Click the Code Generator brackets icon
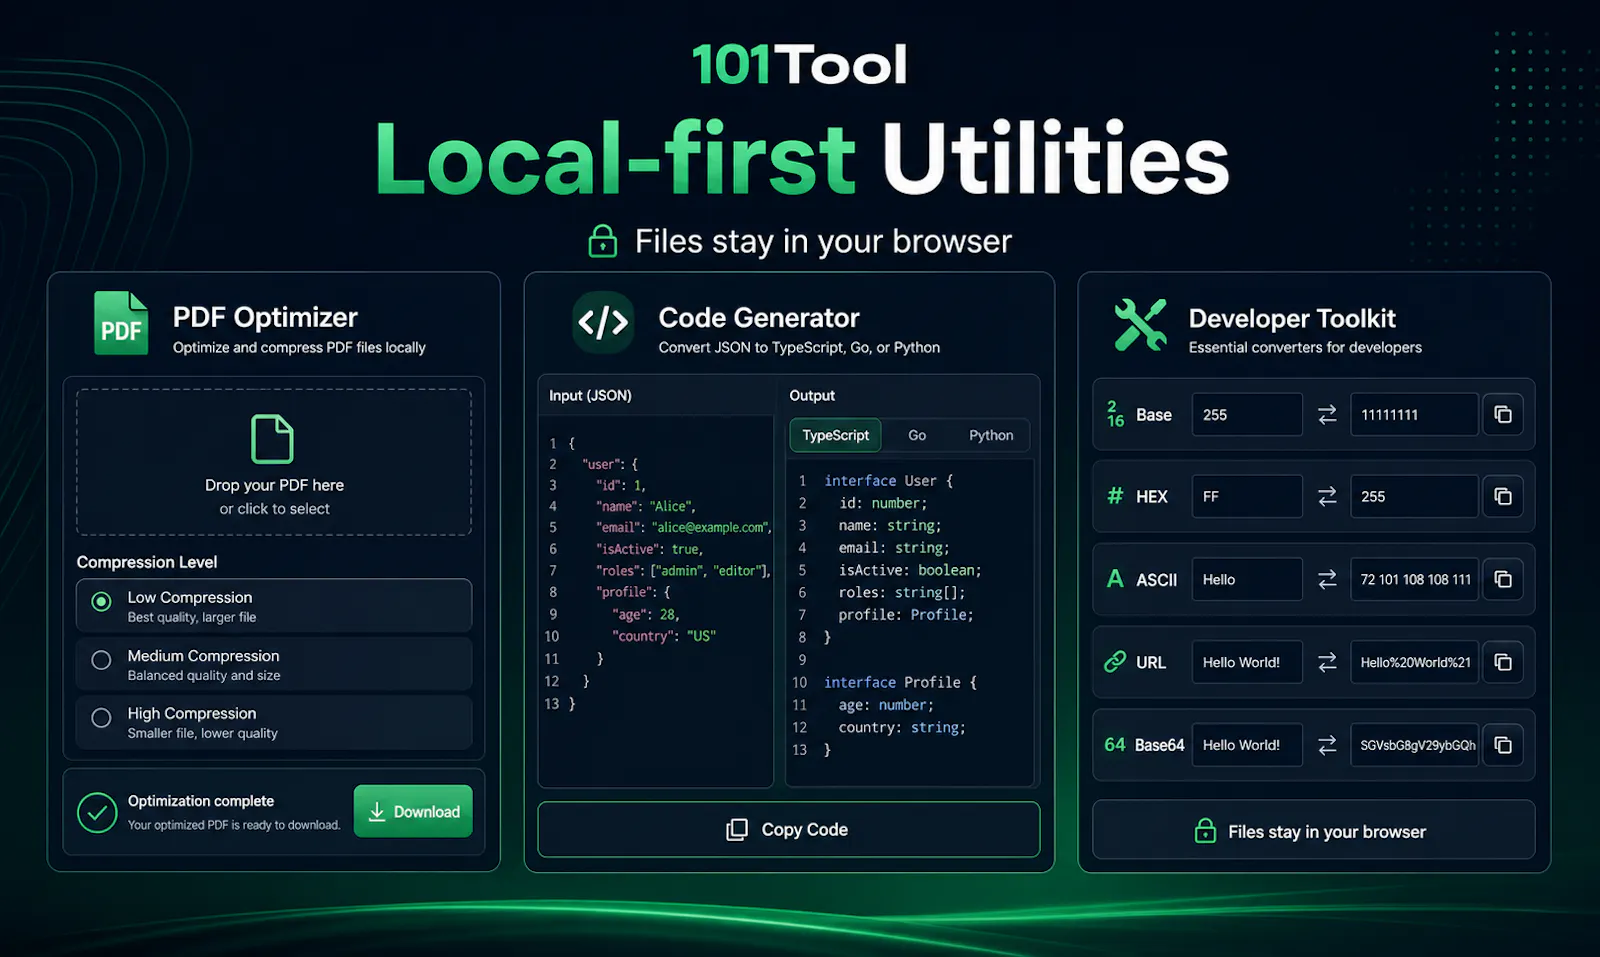Viewport: 1600px width, 957px height. [x=603, y=322]
